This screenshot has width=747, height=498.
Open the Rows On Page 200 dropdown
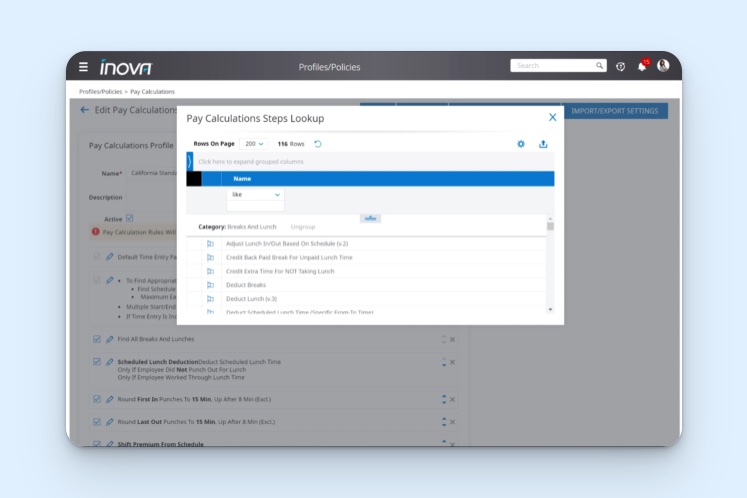tap(253, 144)
